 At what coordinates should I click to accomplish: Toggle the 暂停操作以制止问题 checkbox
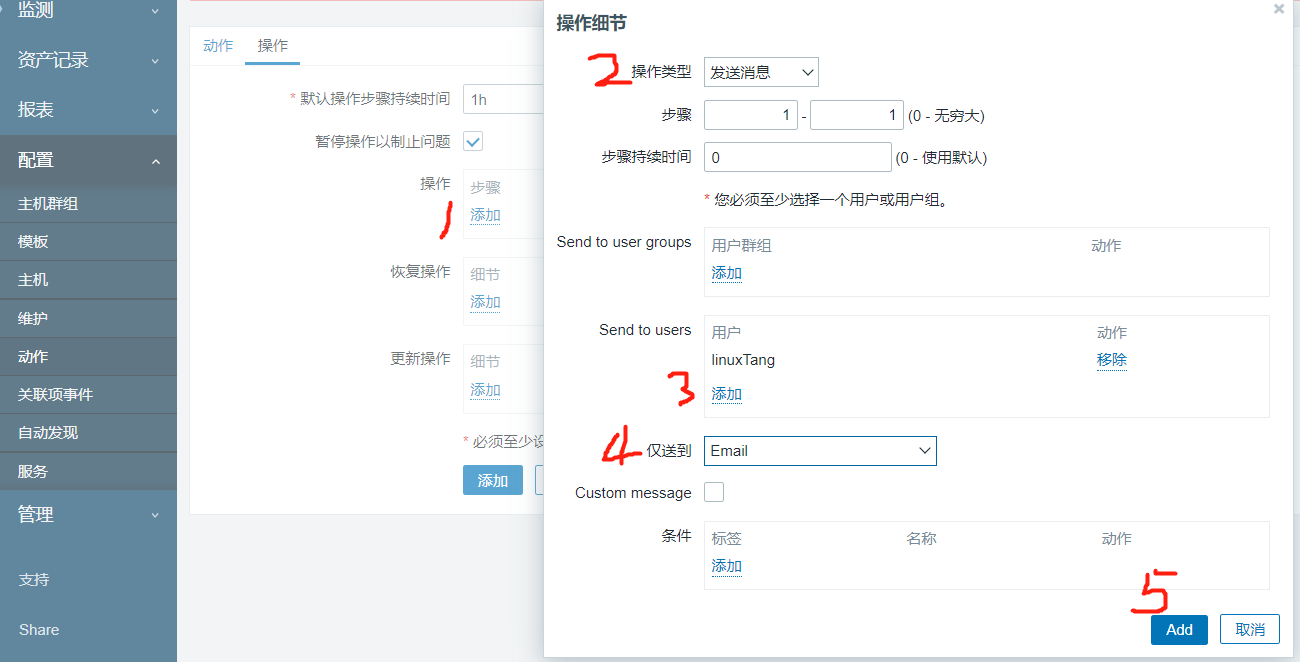[x=473, y=141]
